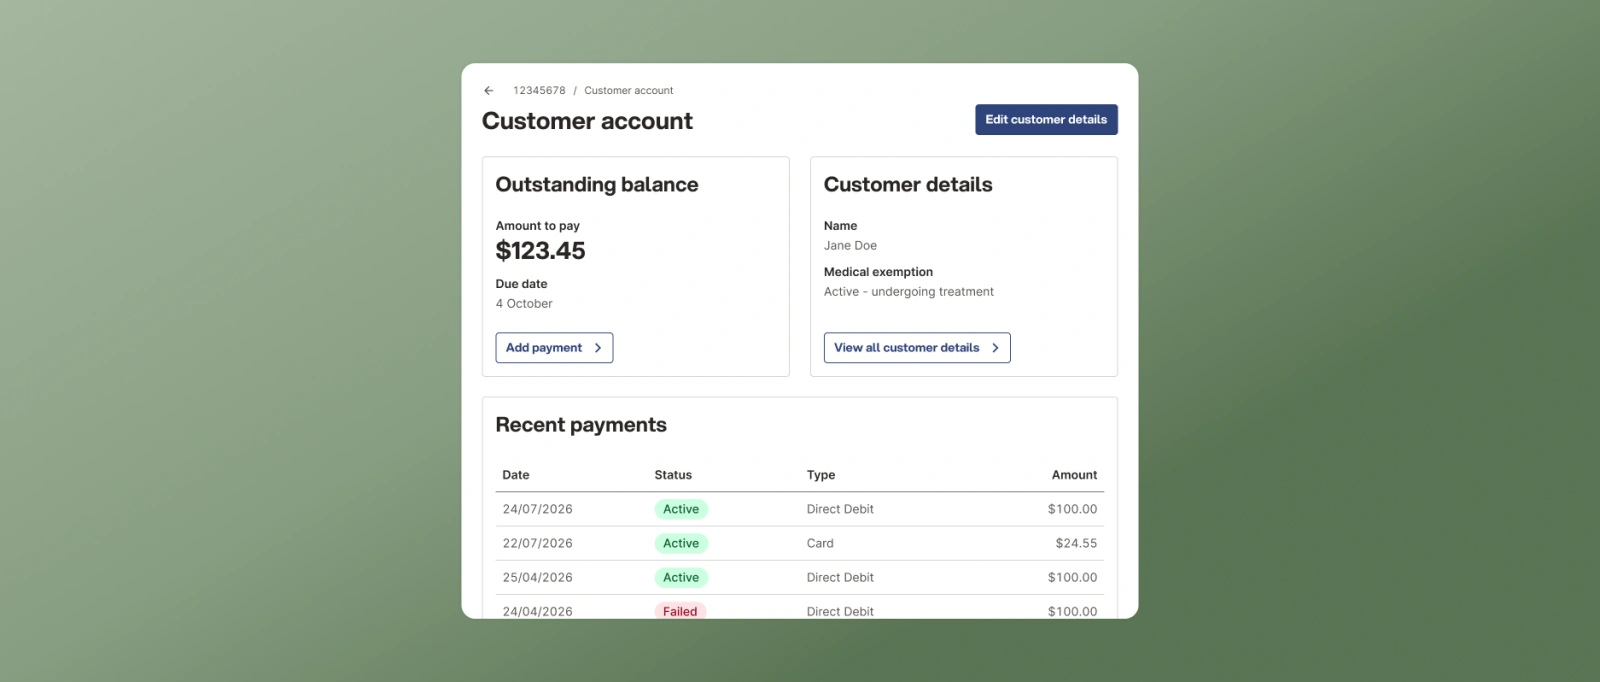The image size is (1600, 682).
Task: Click $100.00 in the 24/07/2026 row
Action: coord(1072,509)
